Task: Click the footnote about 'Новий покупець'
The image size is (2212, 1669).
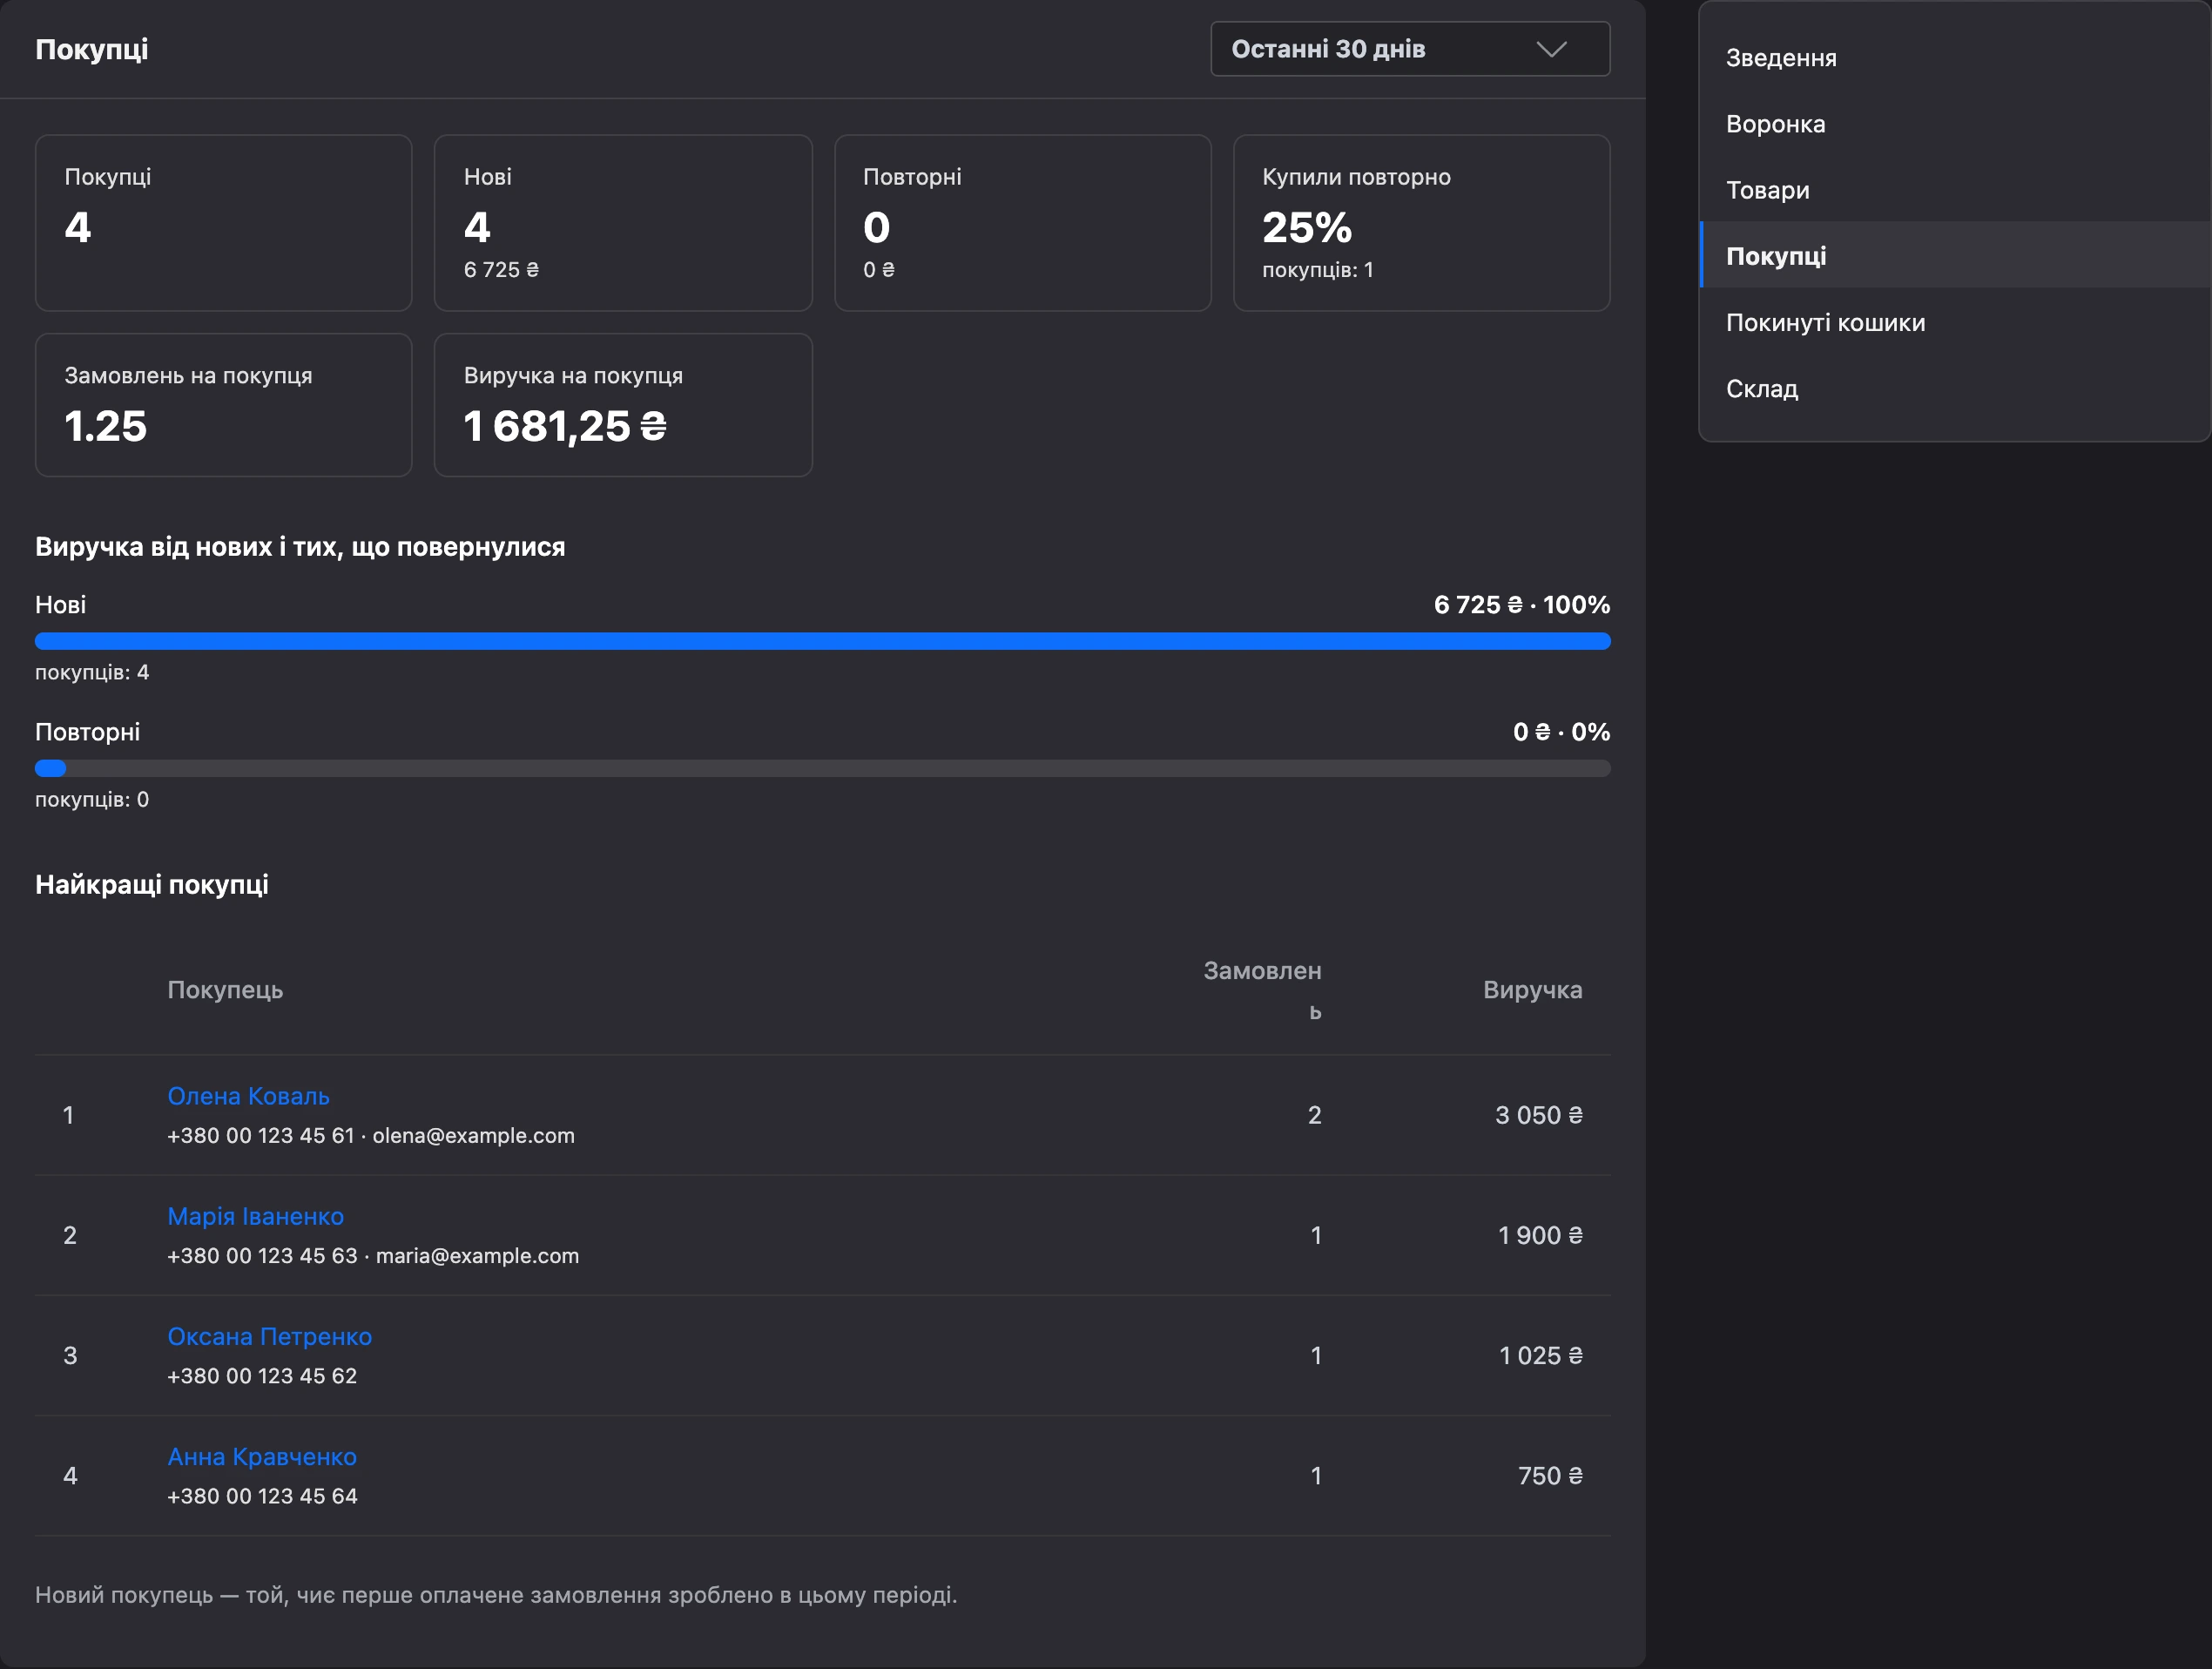Action: pyautogui.click(x=496, y=1594)
